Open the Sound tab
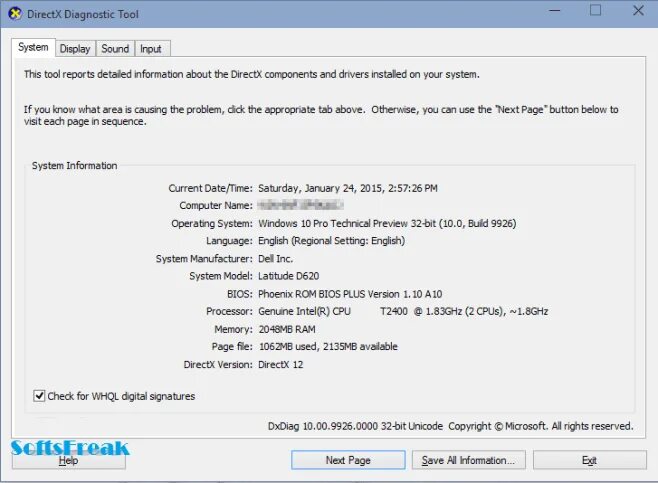 (x=115, y=49)
